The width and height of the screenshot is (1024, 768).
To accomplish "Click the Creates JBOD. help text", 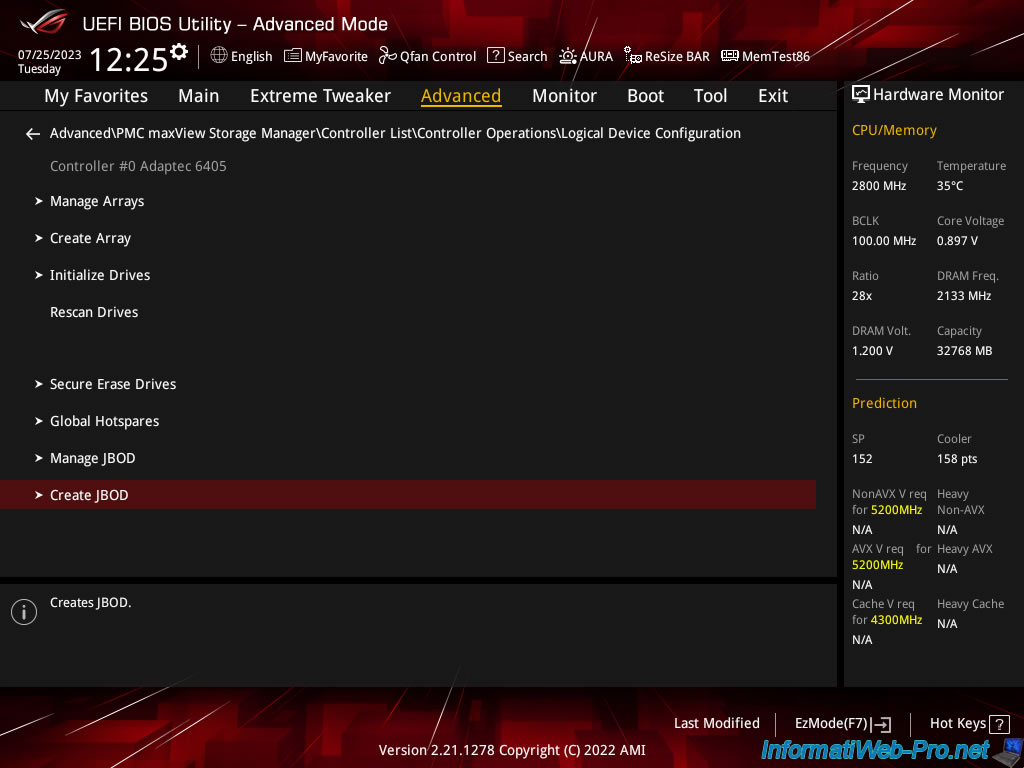I will click(x=91, y=603).
